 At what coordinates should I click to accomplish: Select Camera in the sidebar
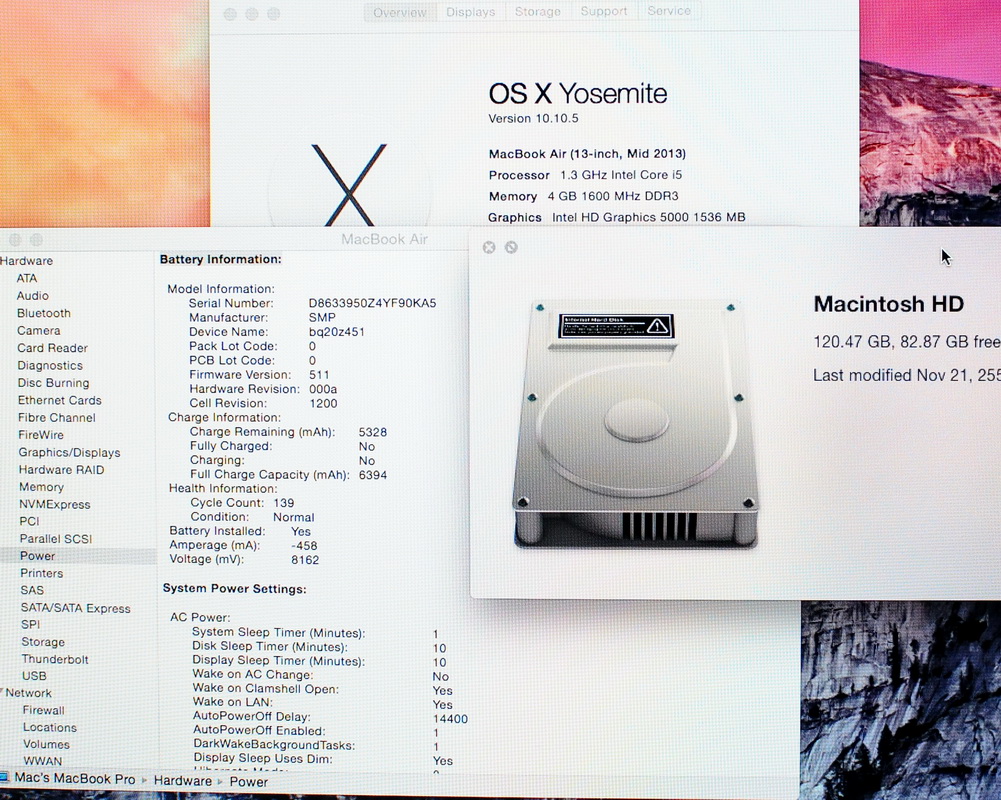pyautogui.click(x=39, y=331)
